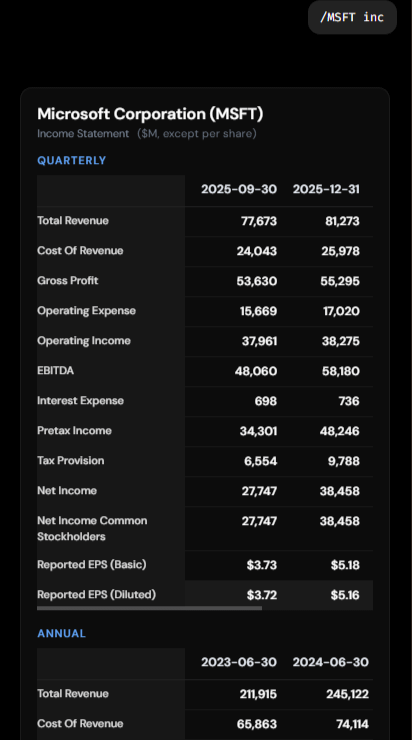
Task: Select the ANNUAL section heading
Action: point(61,633)
